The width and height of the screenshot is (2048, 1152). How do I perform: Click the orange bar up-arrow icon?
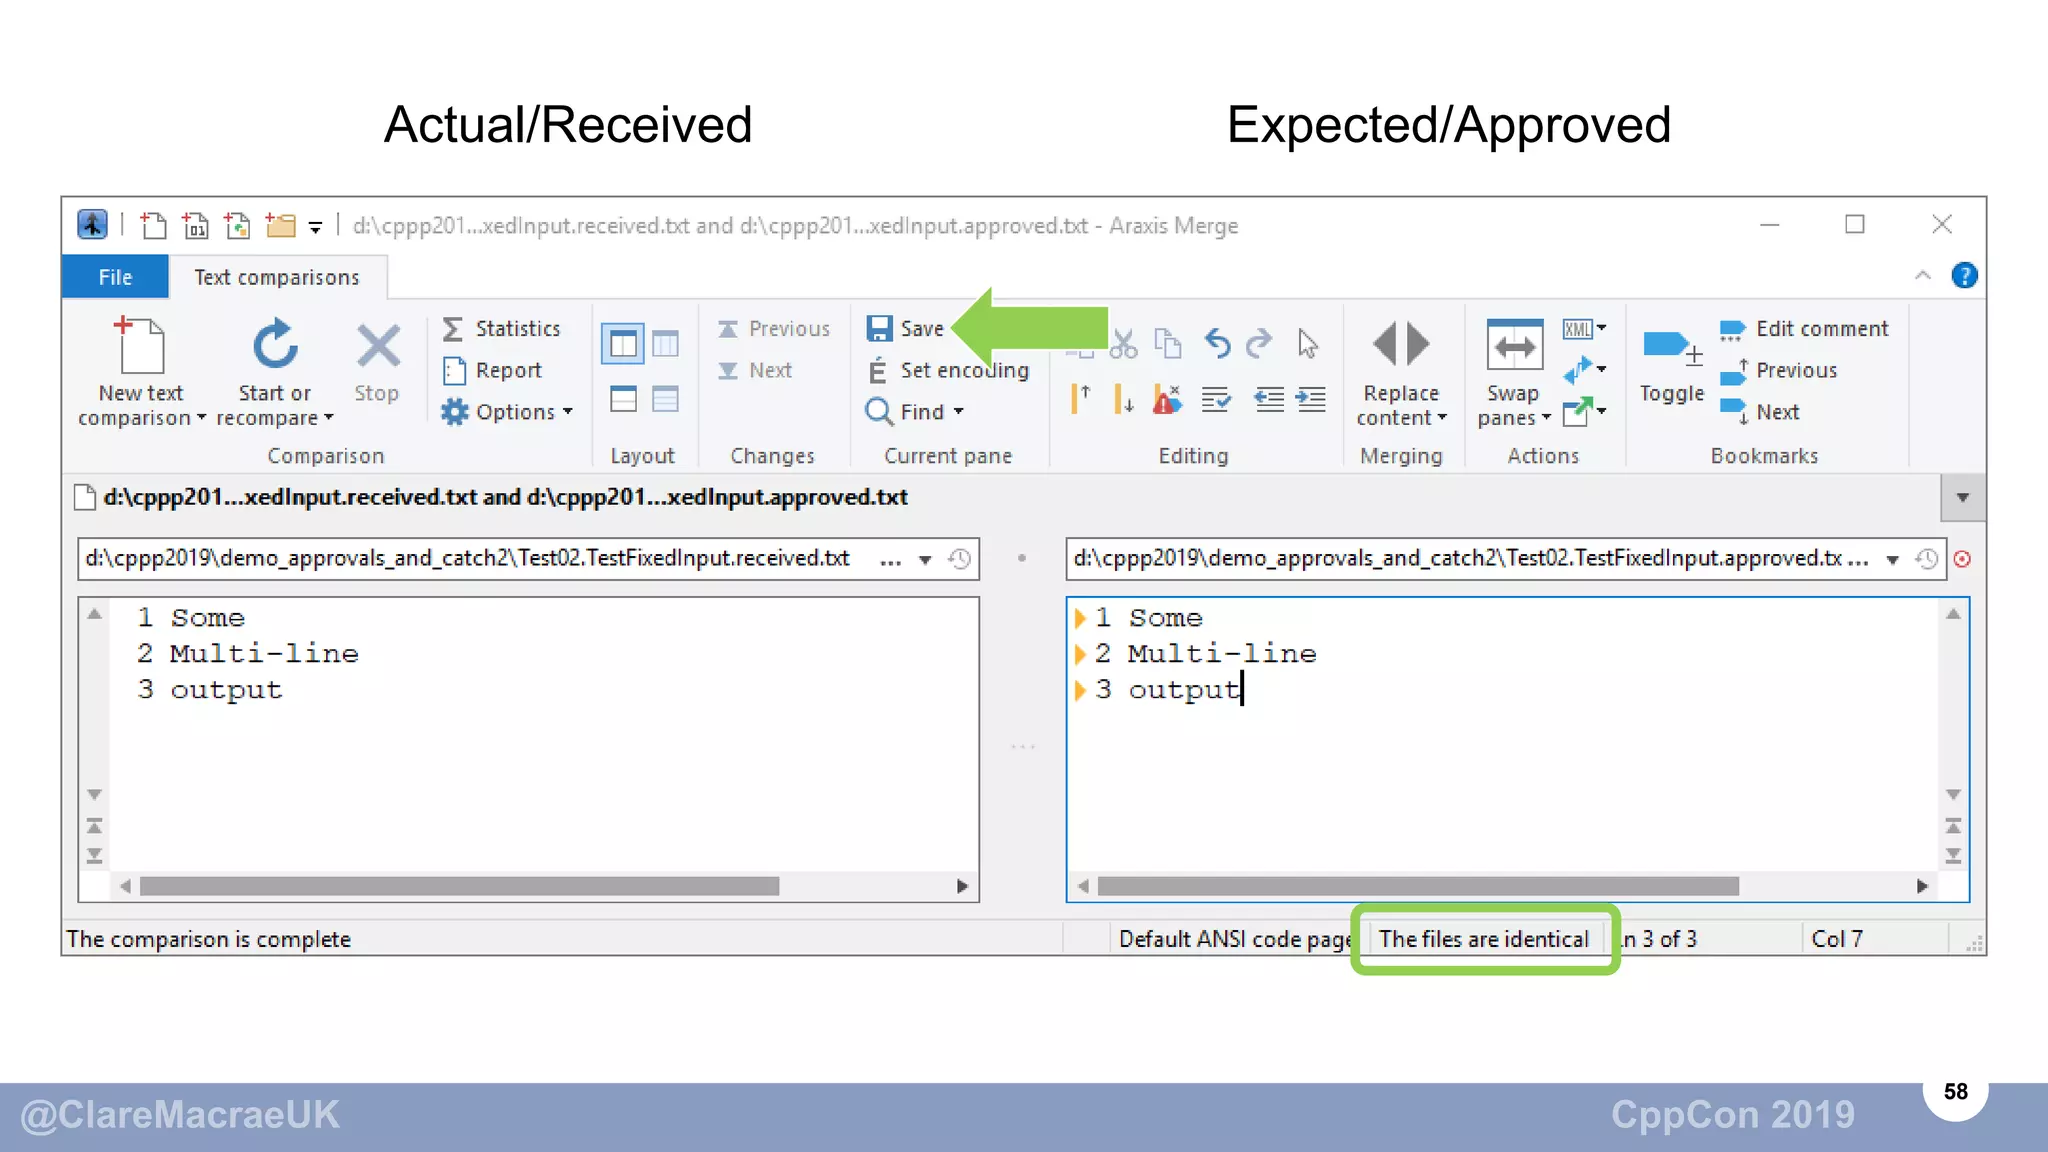(x=1080, y=399)
